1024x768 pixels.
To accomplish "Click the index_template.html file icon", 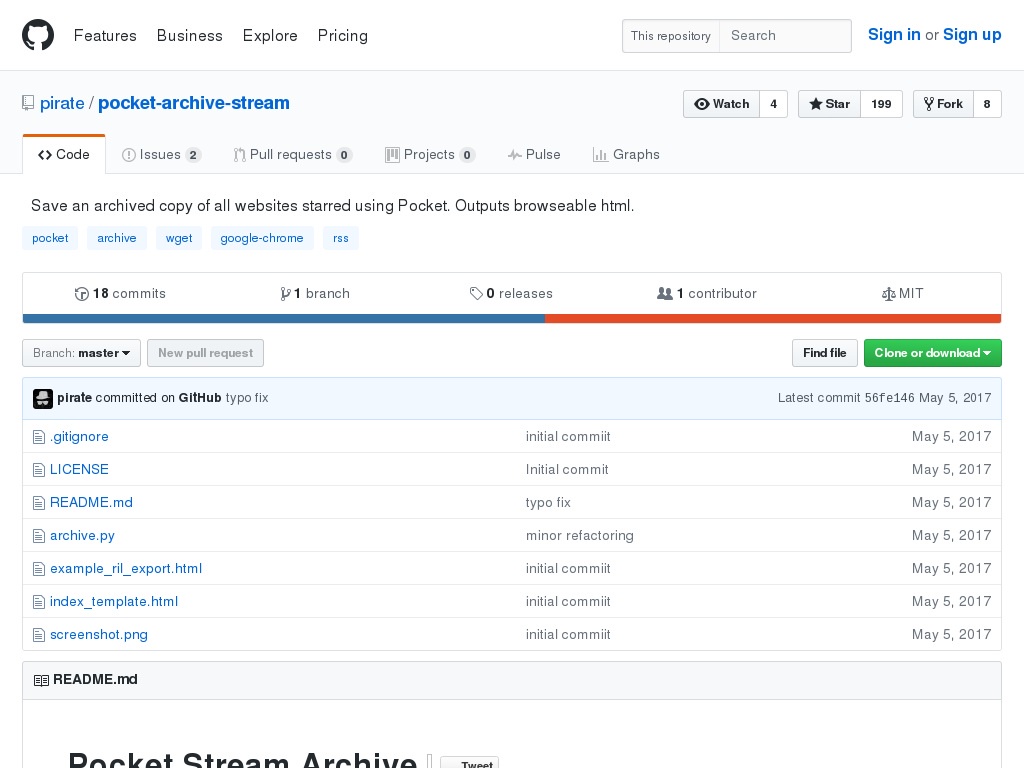I will coord(39,601).
